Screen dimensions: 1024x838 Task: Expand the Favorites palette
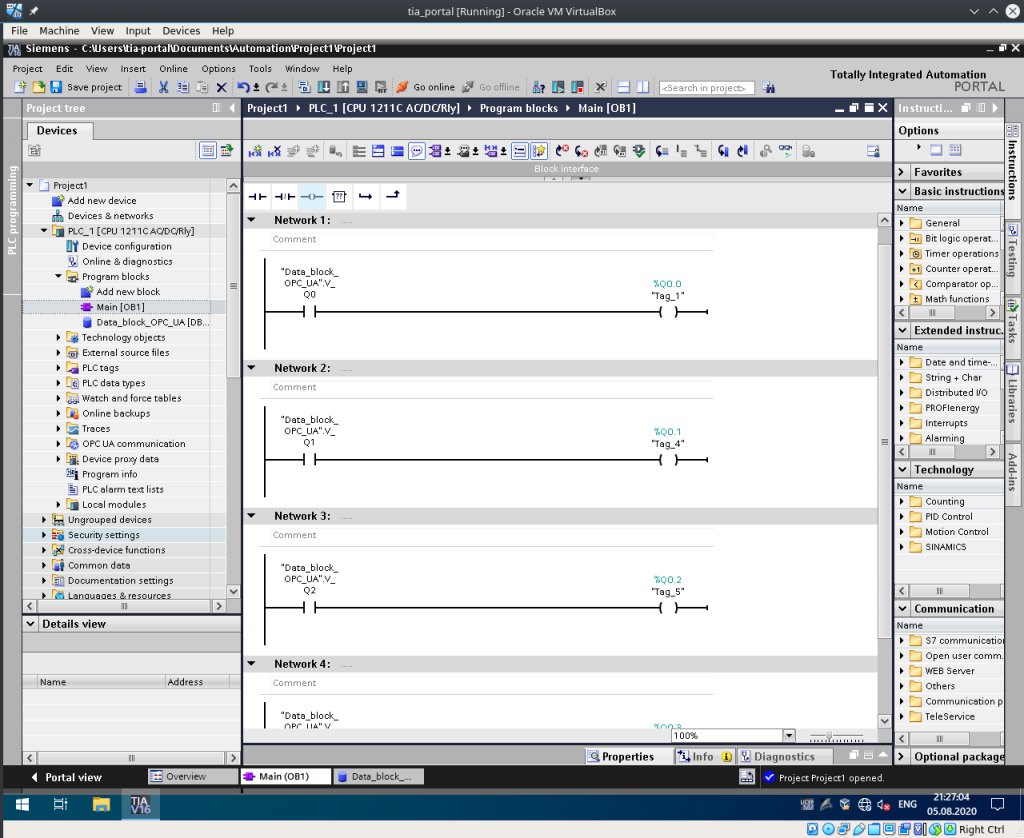(902, 172)
